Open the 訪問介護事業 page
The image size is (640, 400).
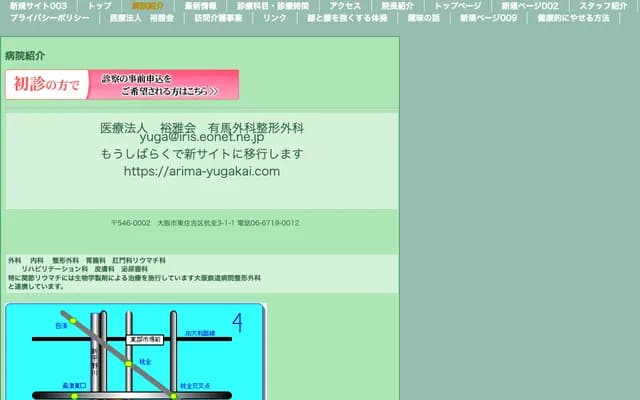pos(218,18)
